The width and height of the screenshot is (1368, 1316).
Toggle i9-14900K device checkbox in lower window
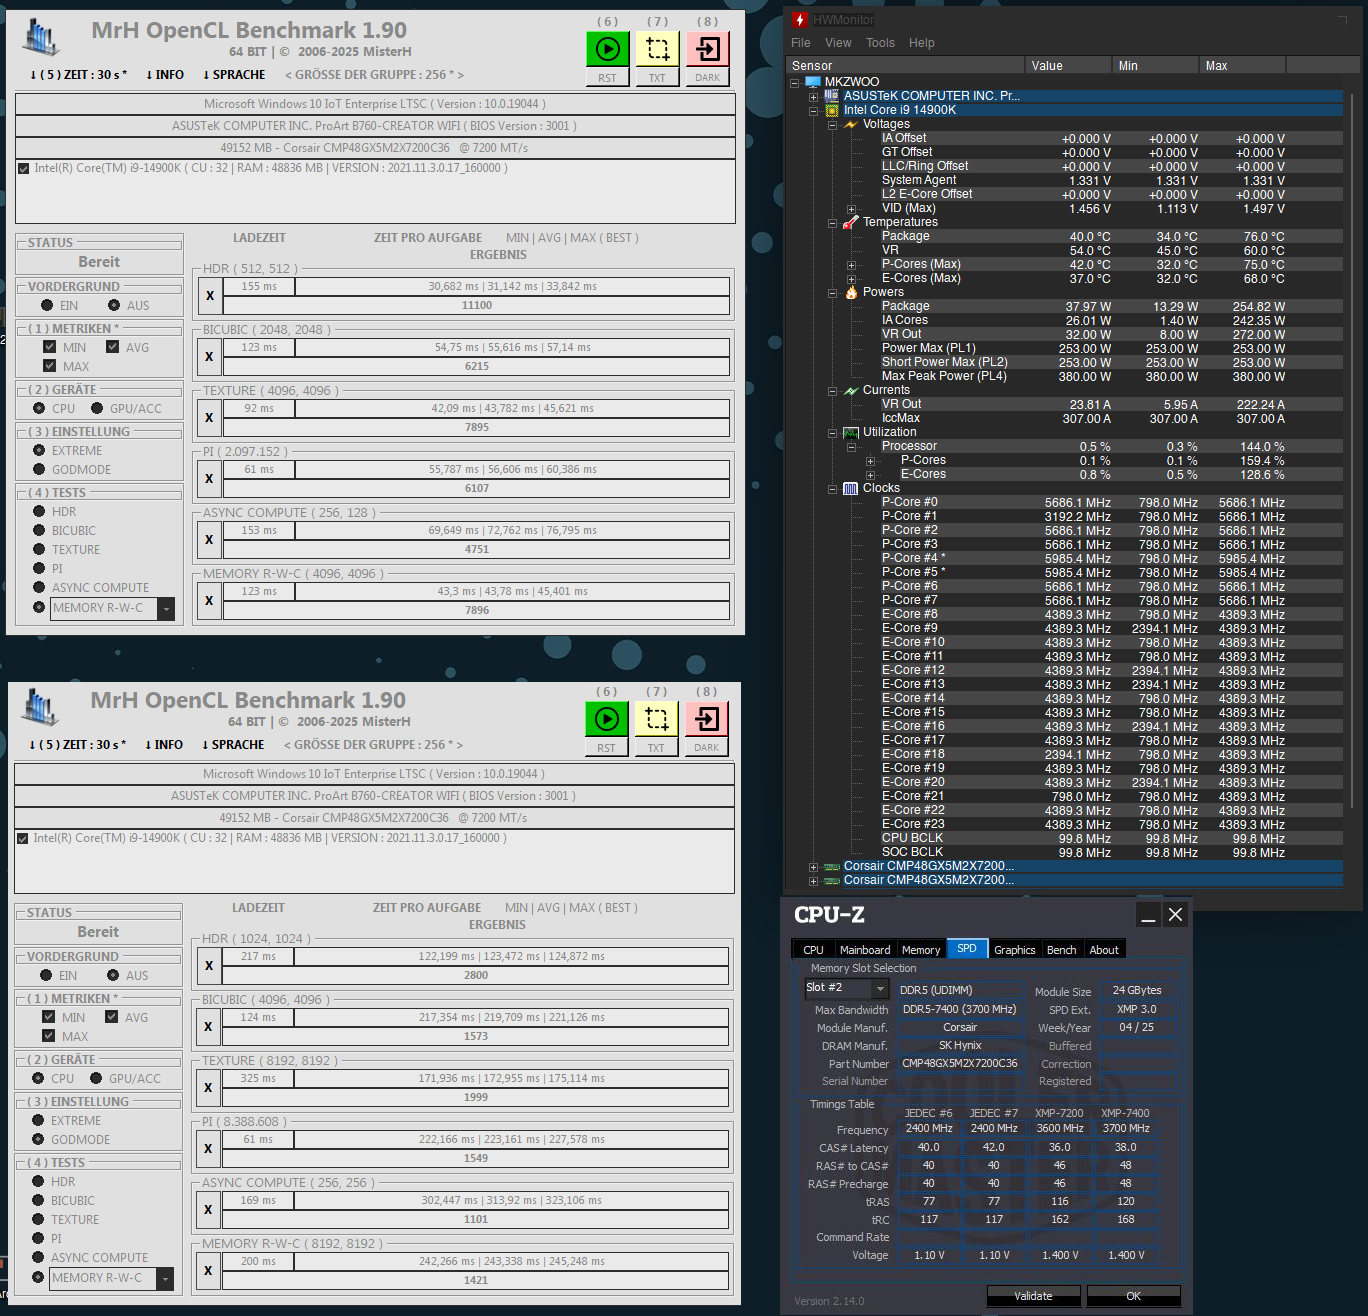[x=23, y=838]
